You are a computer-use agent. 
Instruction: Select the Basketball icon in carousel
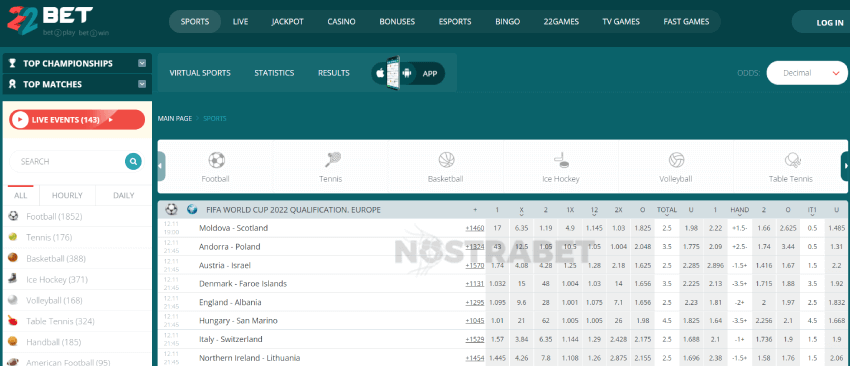tap(446, 159)
